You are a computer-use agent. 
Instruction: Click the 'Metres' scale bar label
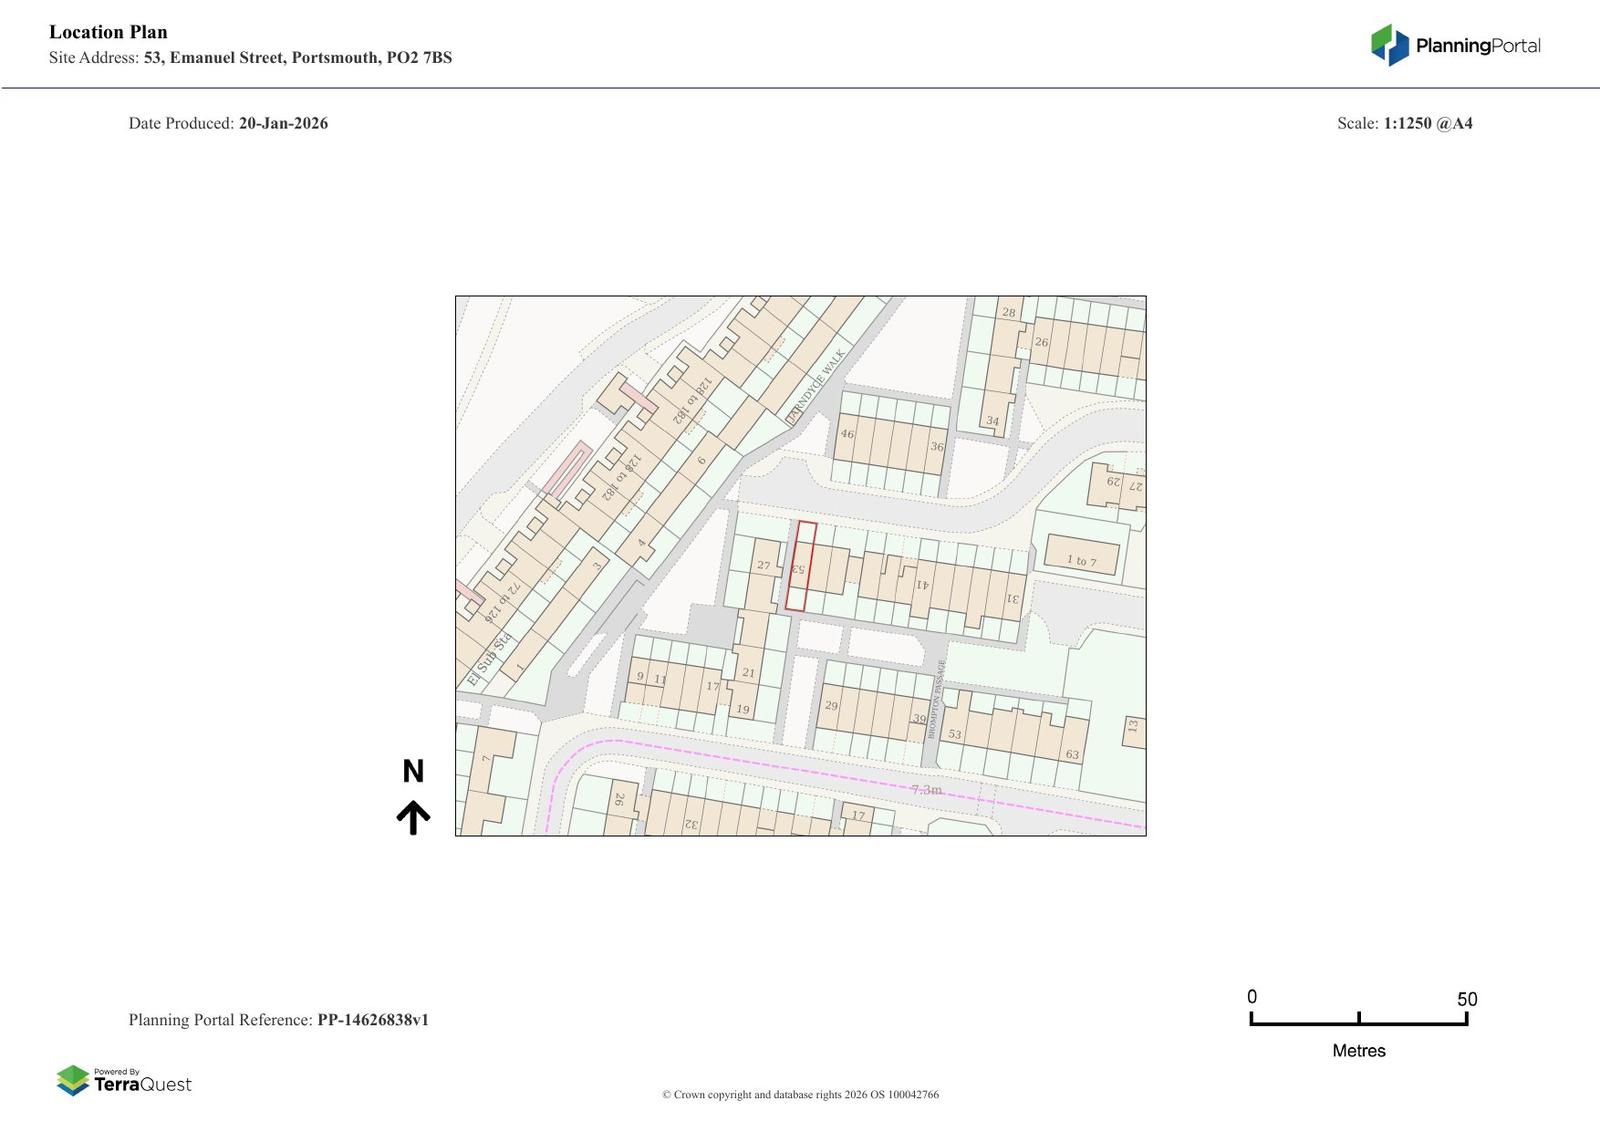point(1358,1050)
